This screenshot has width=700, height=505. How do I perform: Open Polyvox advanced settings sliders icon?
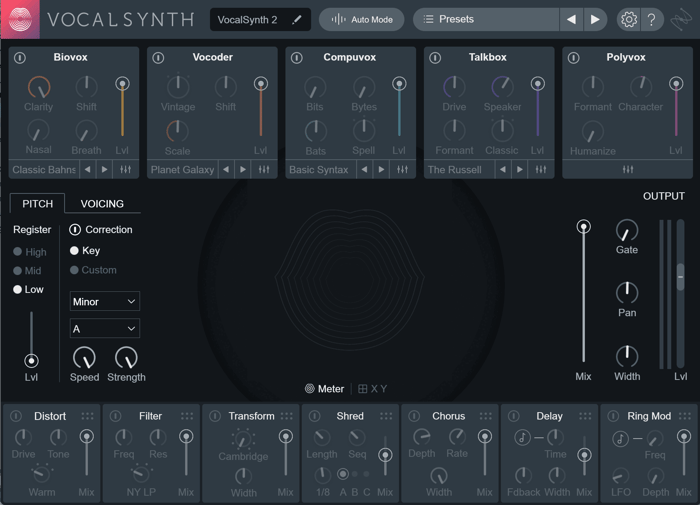[628, 170]
